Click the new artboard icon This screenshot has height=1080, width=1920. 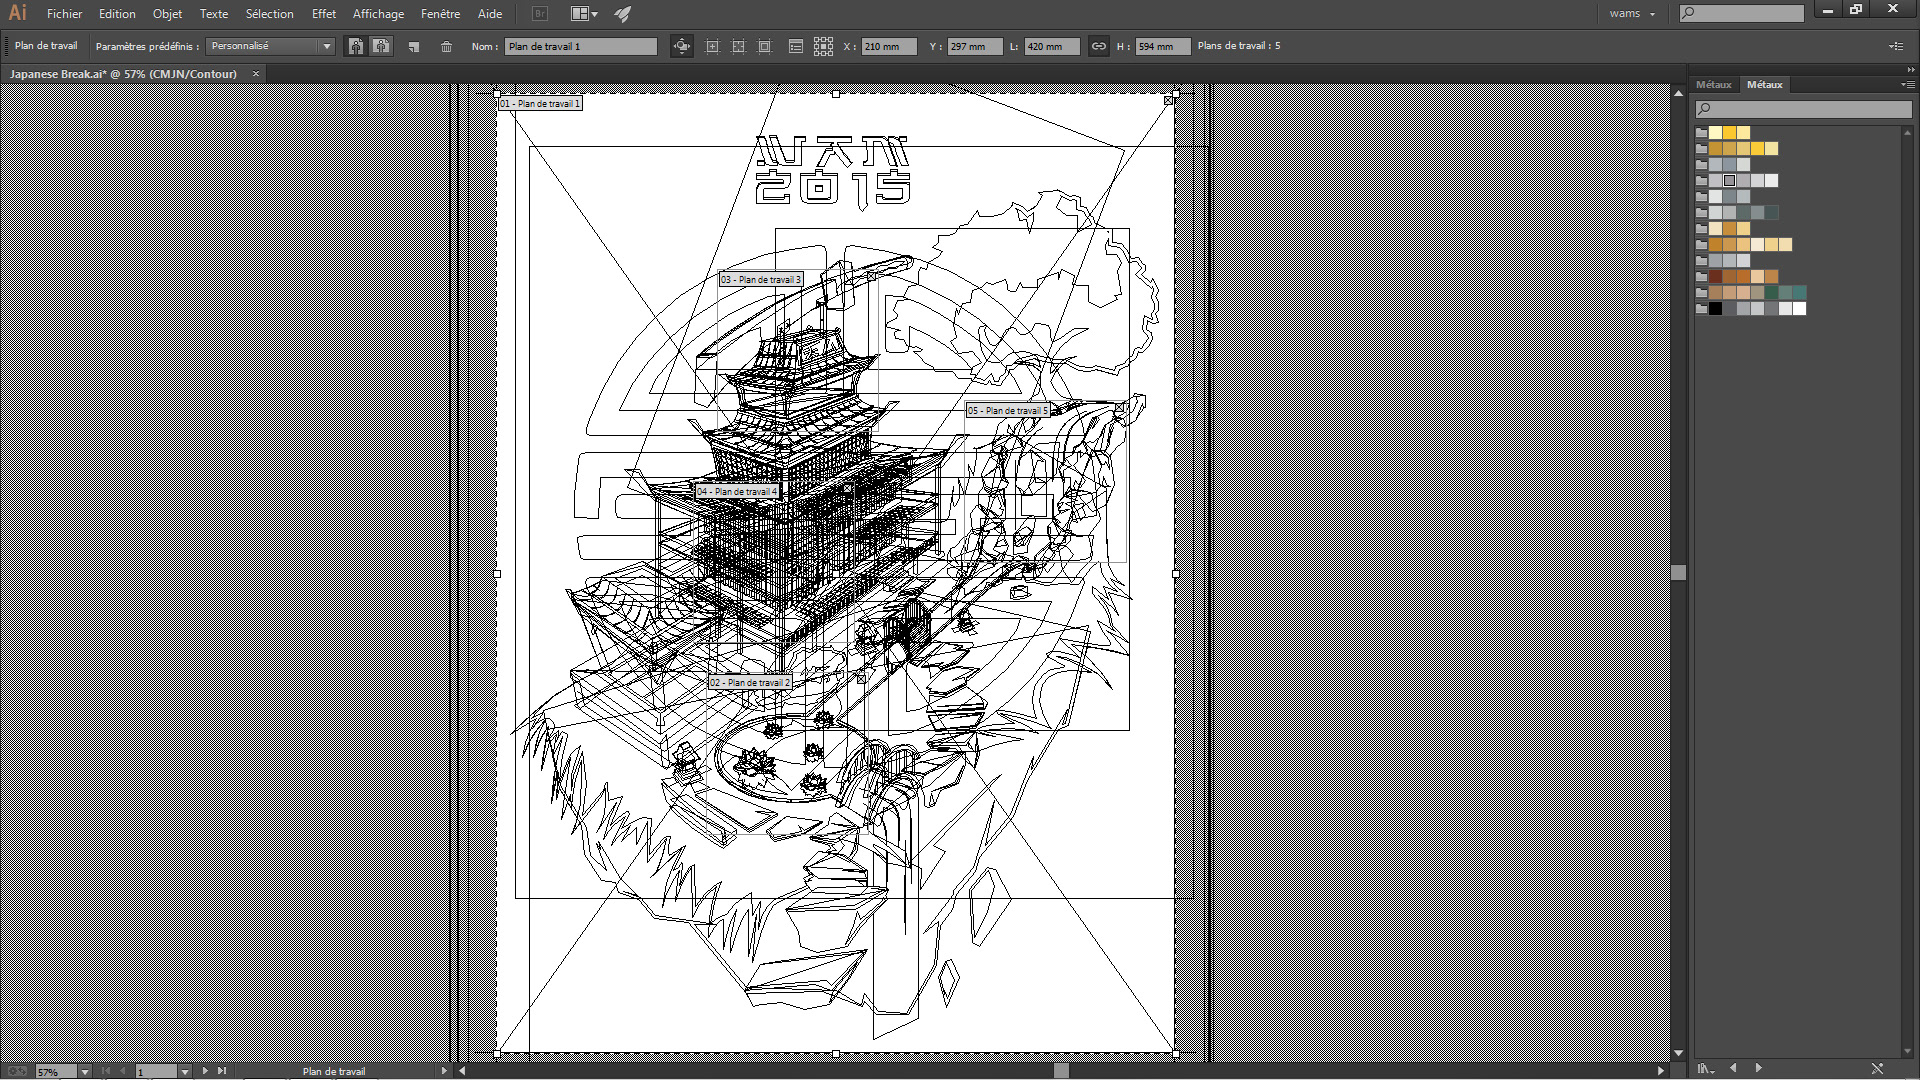point(414,46)
